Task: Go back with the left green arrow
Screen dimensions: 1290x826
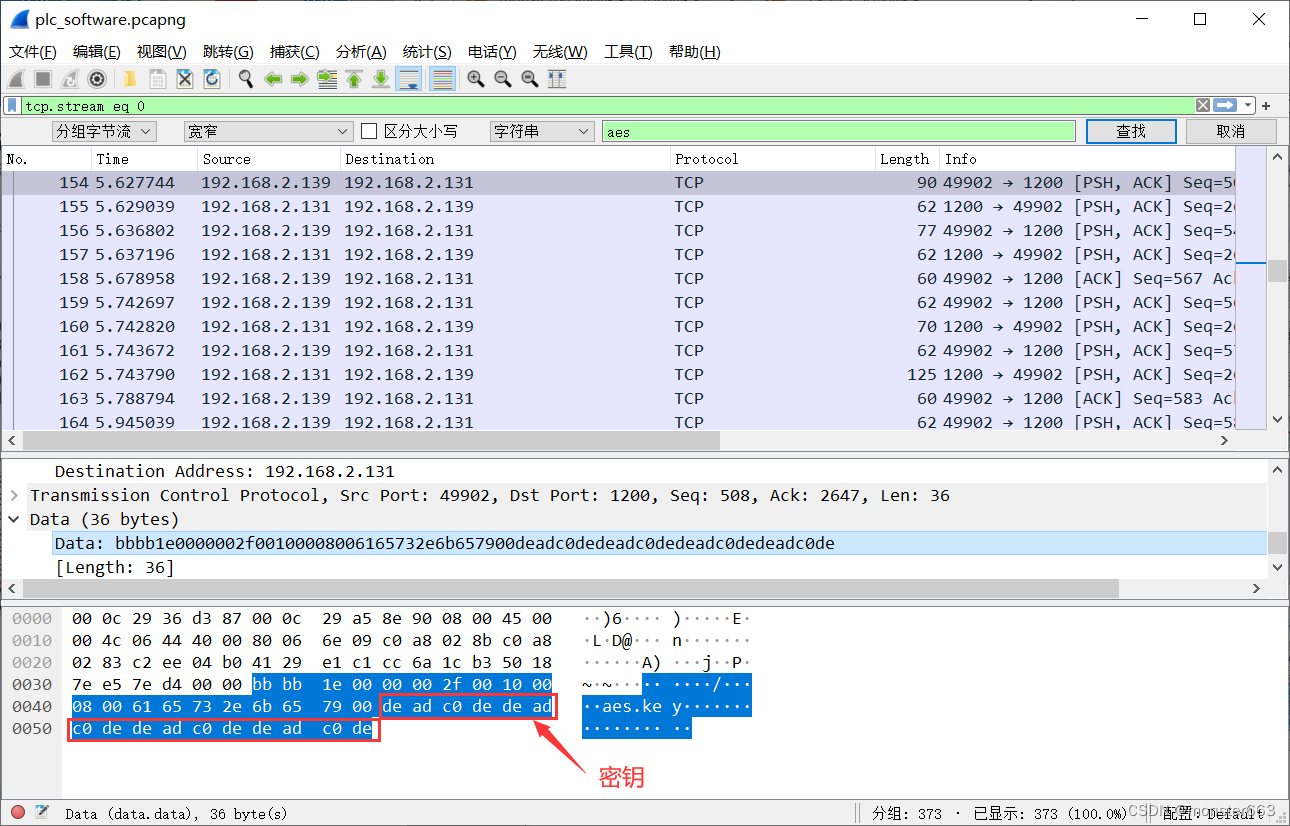Action: [x=272, y=79]
